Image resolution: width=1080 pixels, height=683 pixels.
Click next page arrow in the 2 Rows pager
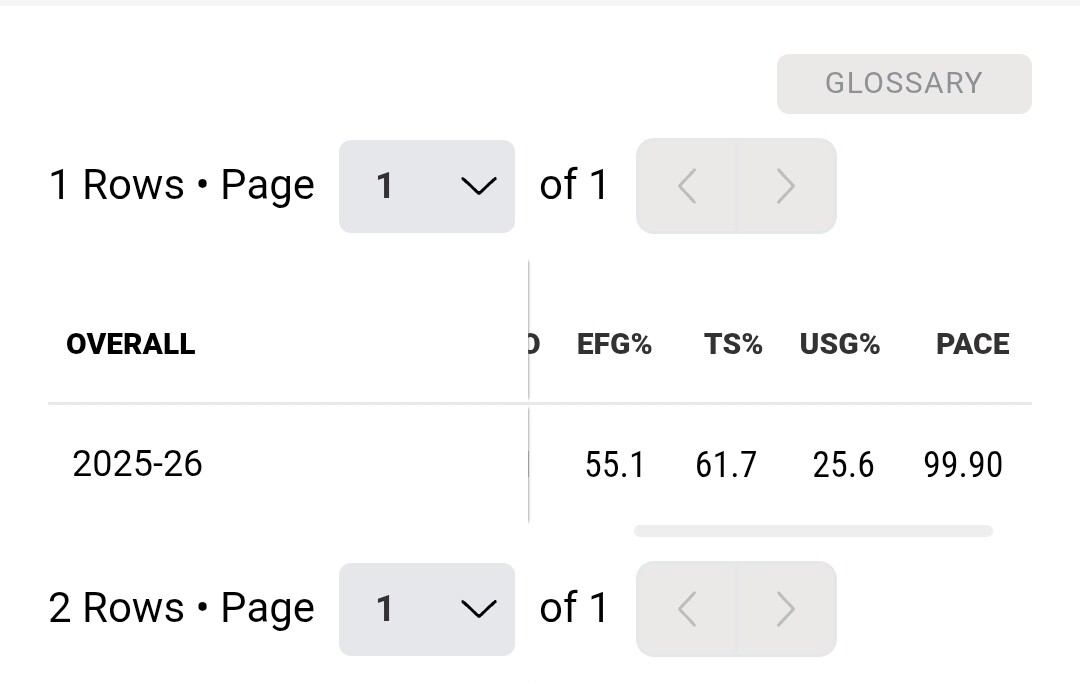coord(786,609)
